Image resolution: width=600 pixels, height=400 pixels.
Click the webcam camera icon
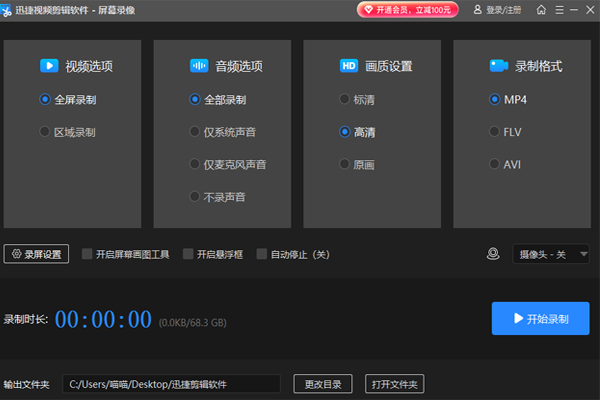click(x=493, y=254)
